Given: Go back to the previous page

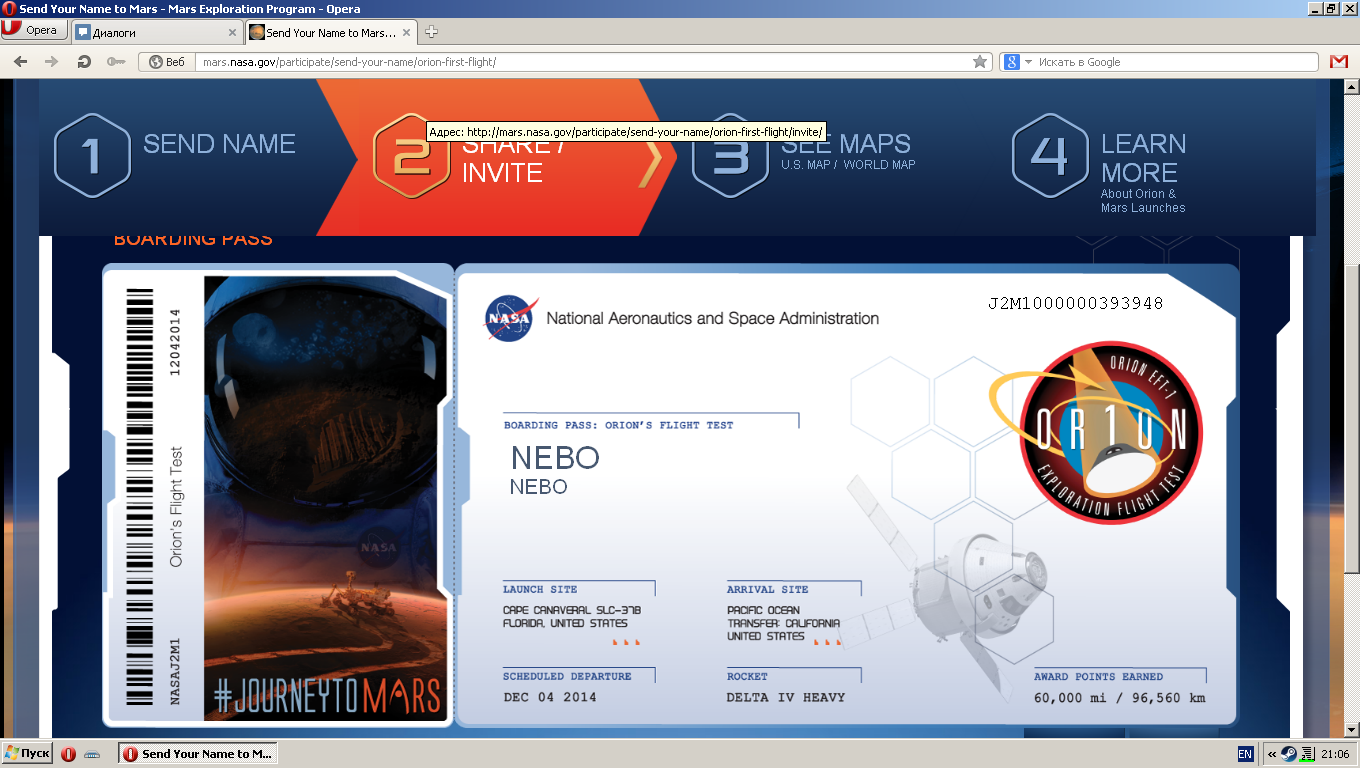Looking at the screenshot, I should (x=21, y=62).
